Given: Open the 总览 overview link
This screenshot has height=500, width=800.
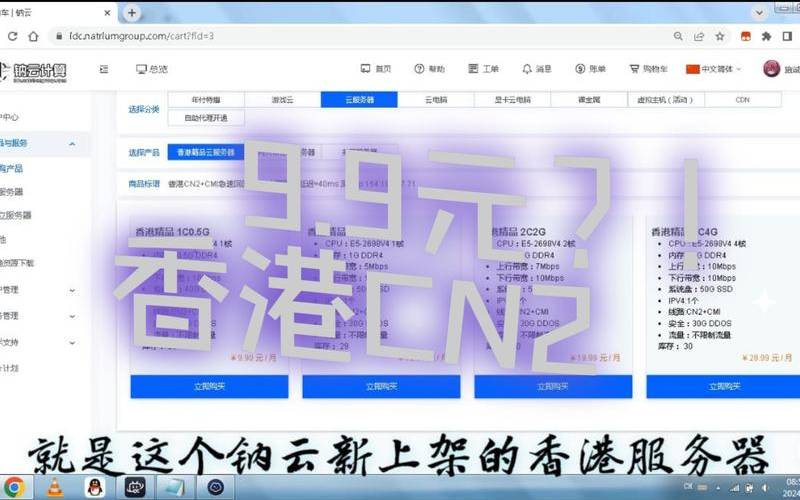Looking at the screenshot, I should pos(152,69).
